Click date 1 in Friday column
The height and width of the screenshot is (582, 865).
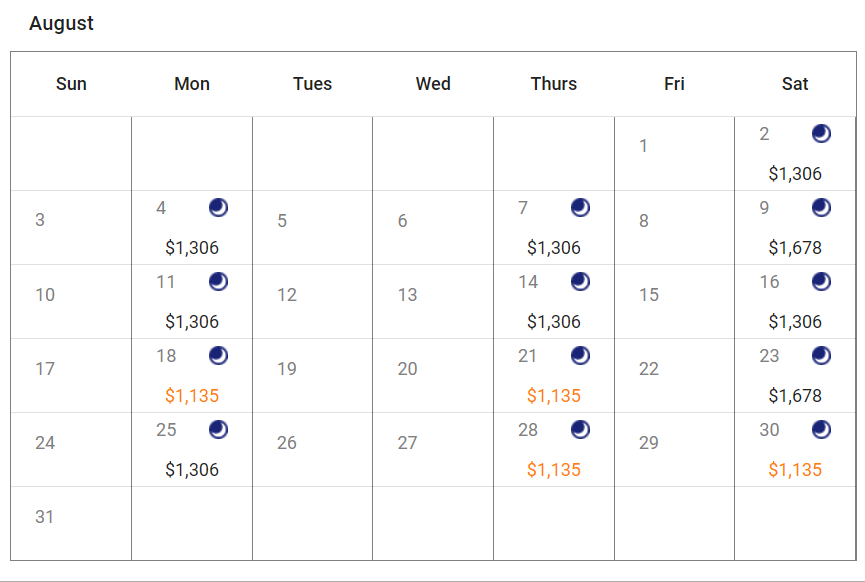[x=643, y=146]
